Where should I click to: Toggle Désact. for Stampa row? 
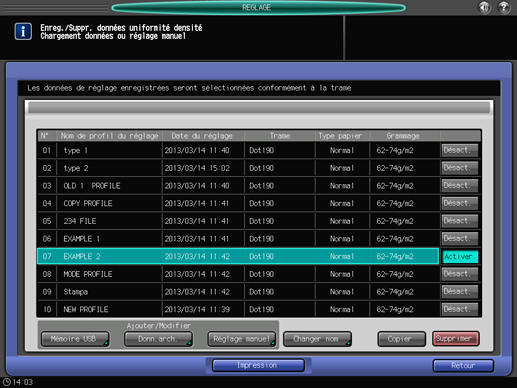pos(460,292)
